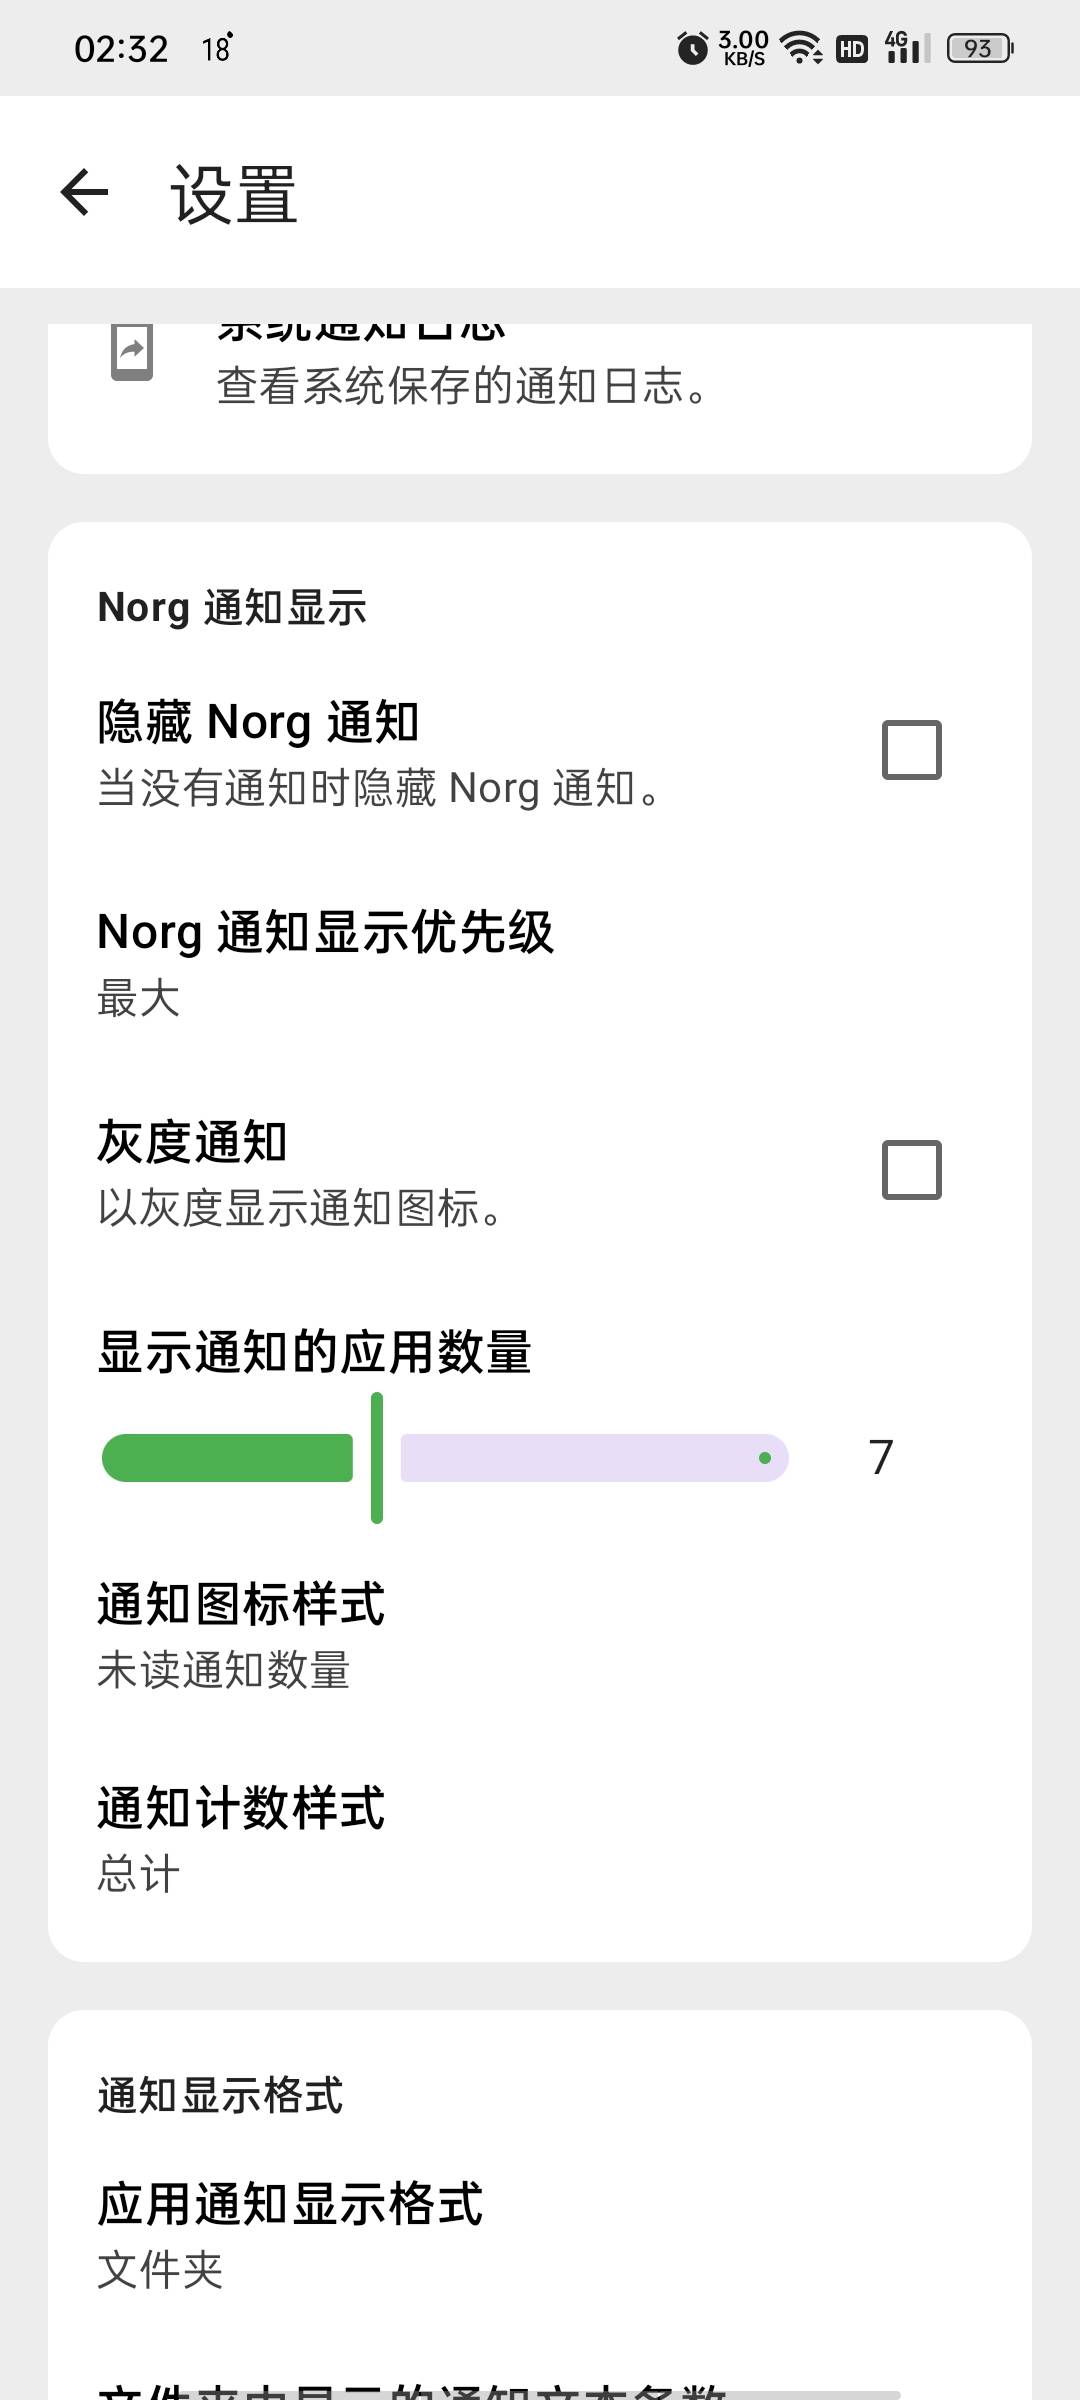
Task: Open Norg 通知显示优先级 setting
Action: click(x=540, y=960)
